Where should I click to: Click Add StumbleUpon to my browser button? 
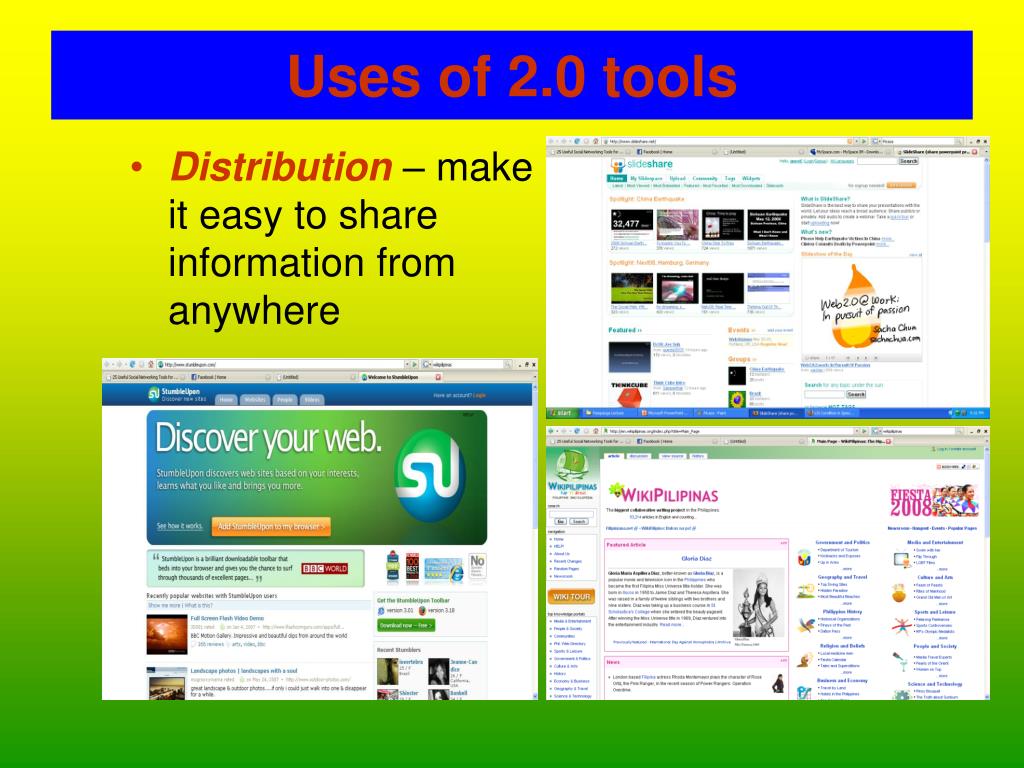pyautogui.click(x=271, y=526)
